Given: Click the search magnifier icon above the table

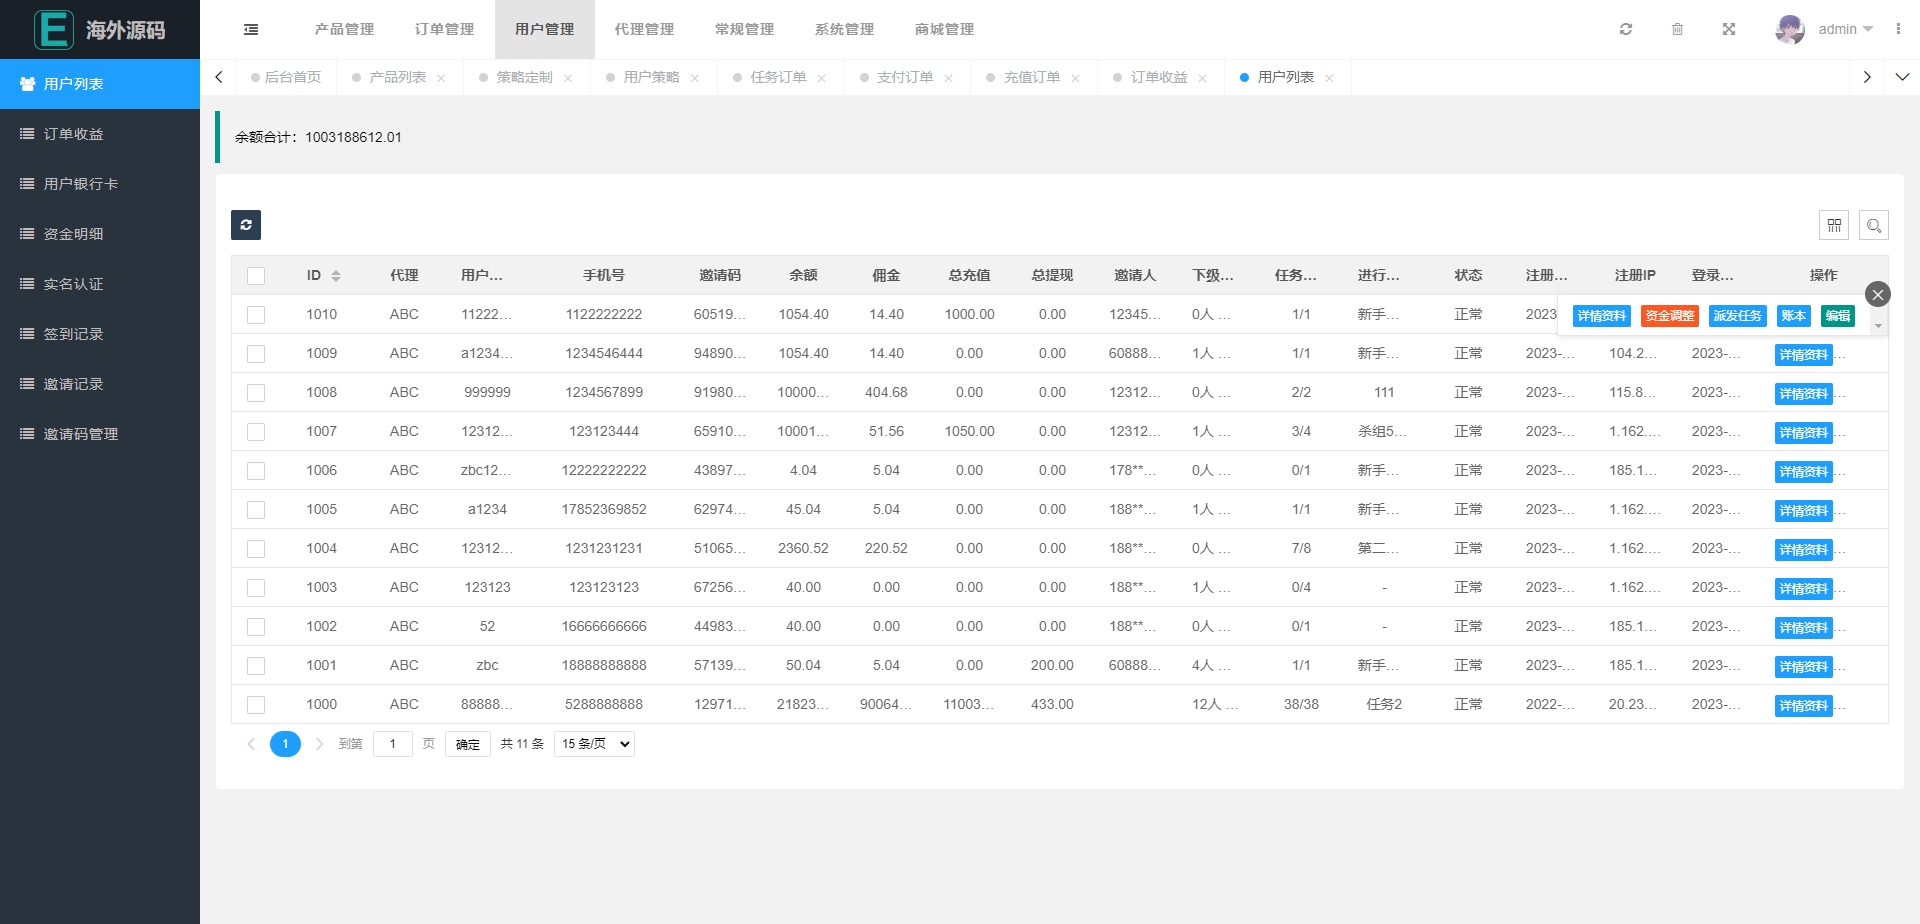Looking at the screenshot, I should click(x=1874, y=225).
